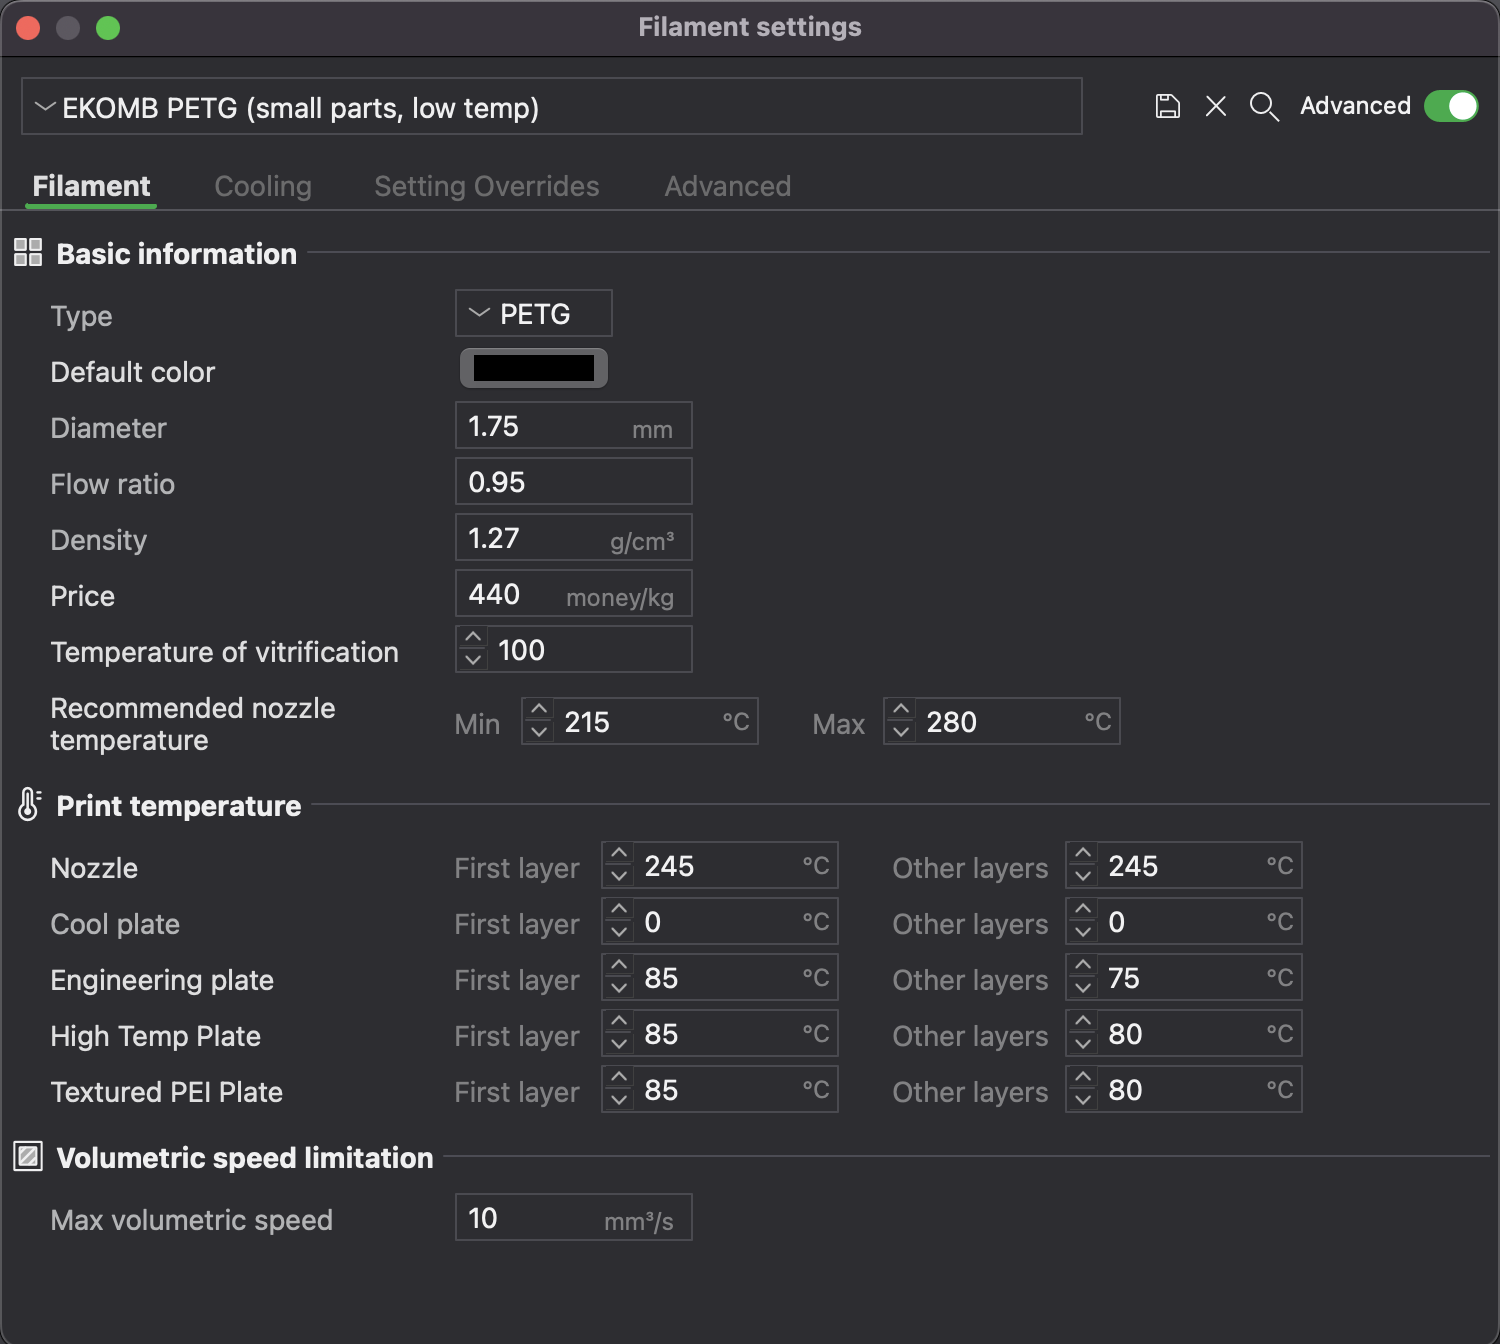The width and height of the screenshot is (1500, 1344).
Task: Increase maximum recommended nozzle temperature
Action: point(901,710)
